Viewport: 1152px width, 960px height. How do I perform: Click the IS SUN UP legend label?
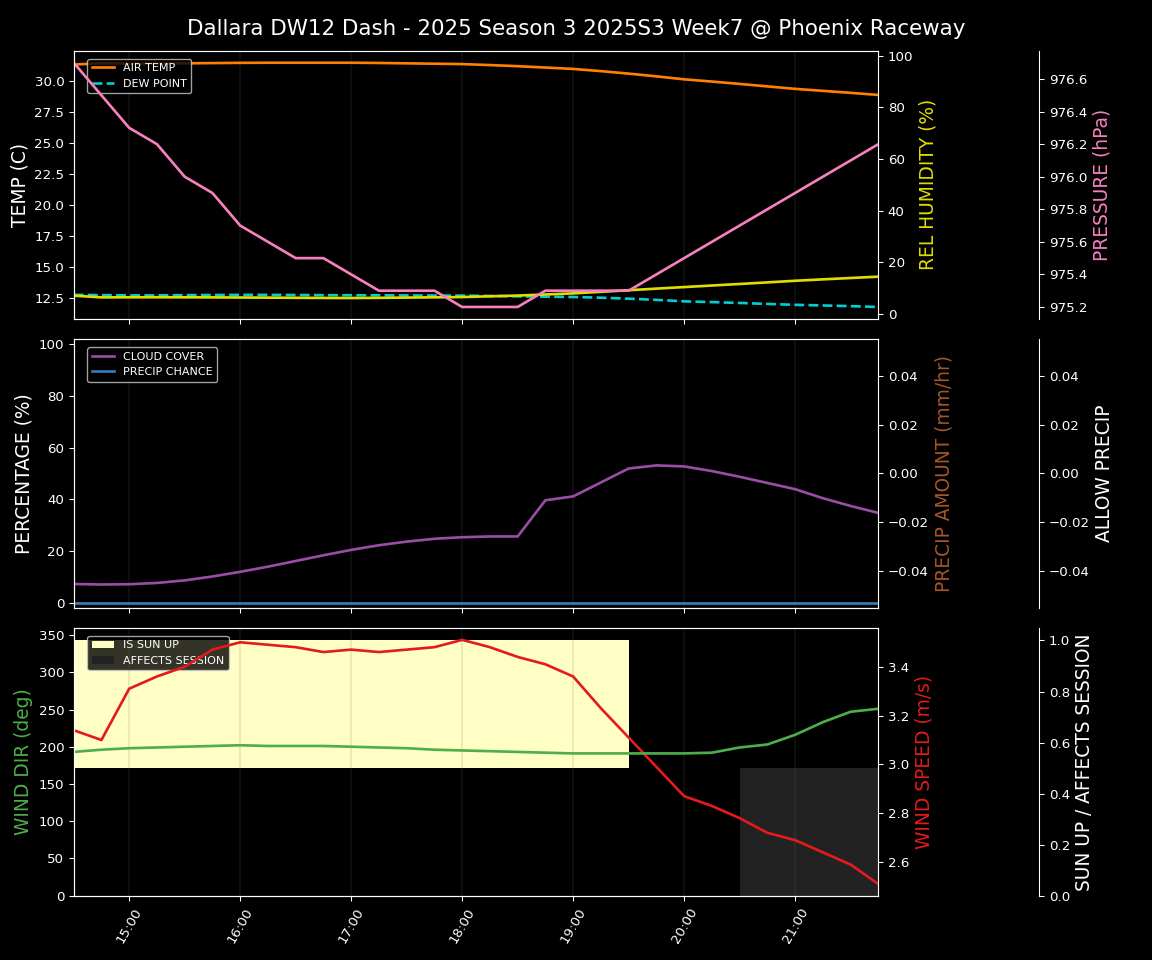151,644
